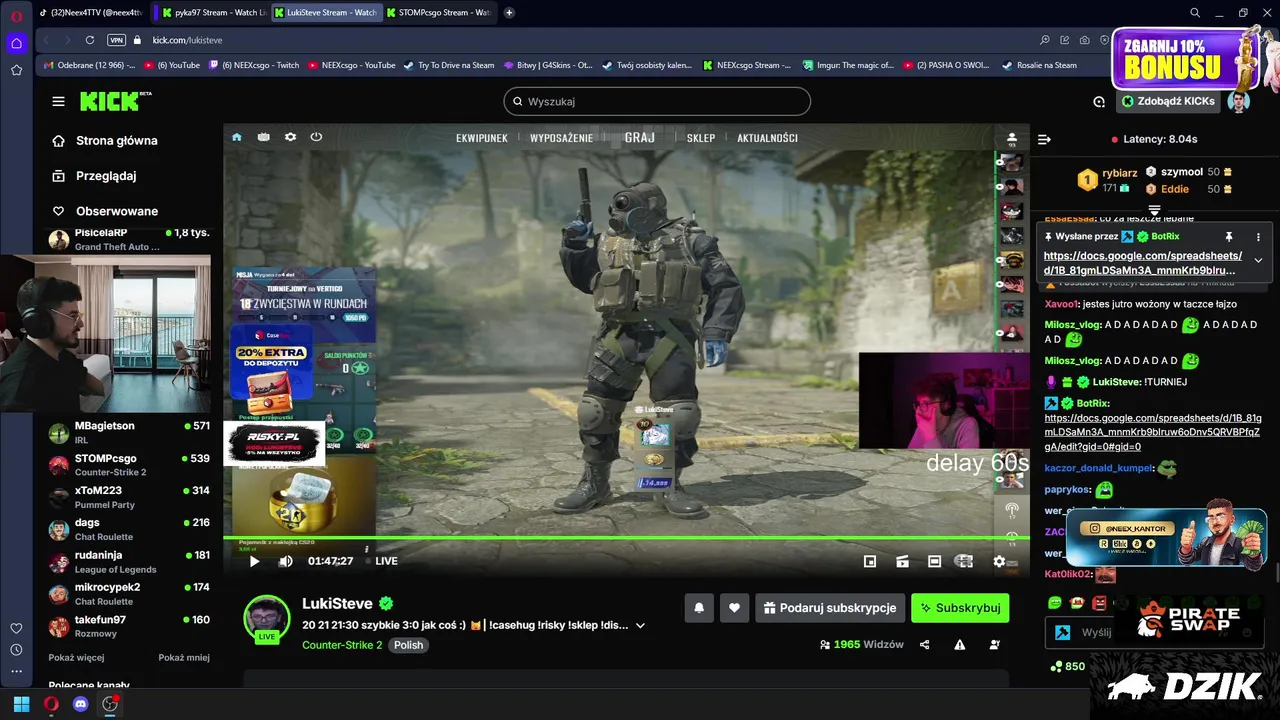Open pinned Google Sheets link
Image resolution: width=1280 pixels, height=720 pixels.
tap(1142, 263)
